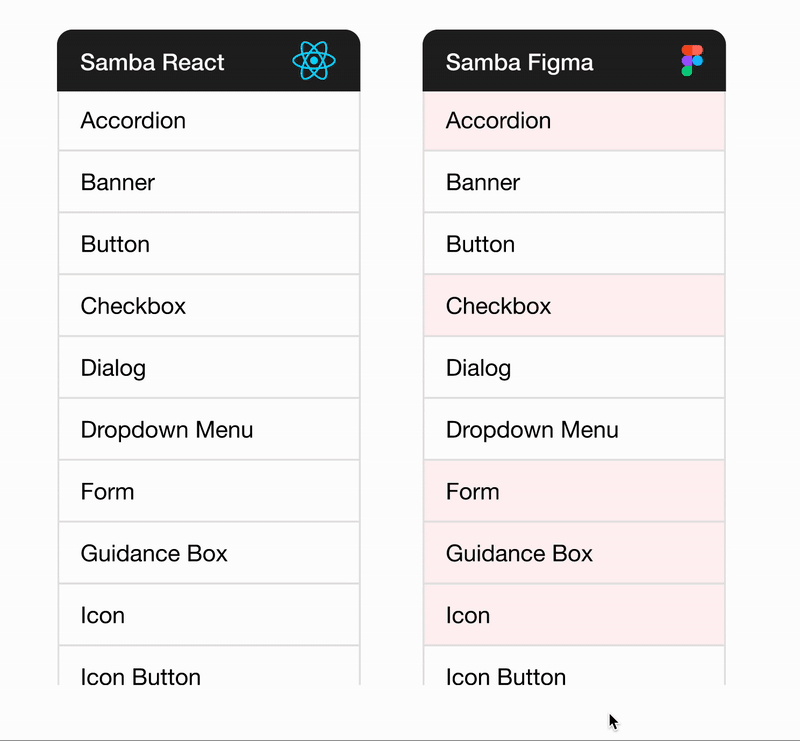
Task: Click Guidance Box in Samba React list
Action: 209,553
